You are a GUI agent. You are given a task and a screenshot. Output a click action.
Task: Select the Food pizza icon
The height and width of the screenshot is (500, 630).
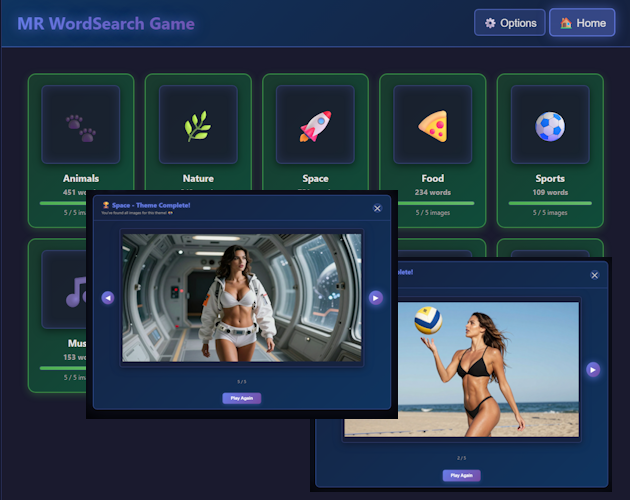[433, 125]
